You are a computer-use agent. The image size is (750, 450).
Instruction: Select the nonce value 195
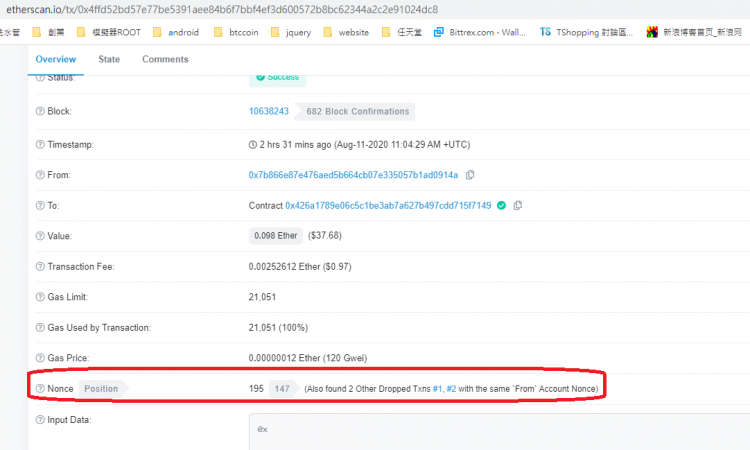click(256, 389)
